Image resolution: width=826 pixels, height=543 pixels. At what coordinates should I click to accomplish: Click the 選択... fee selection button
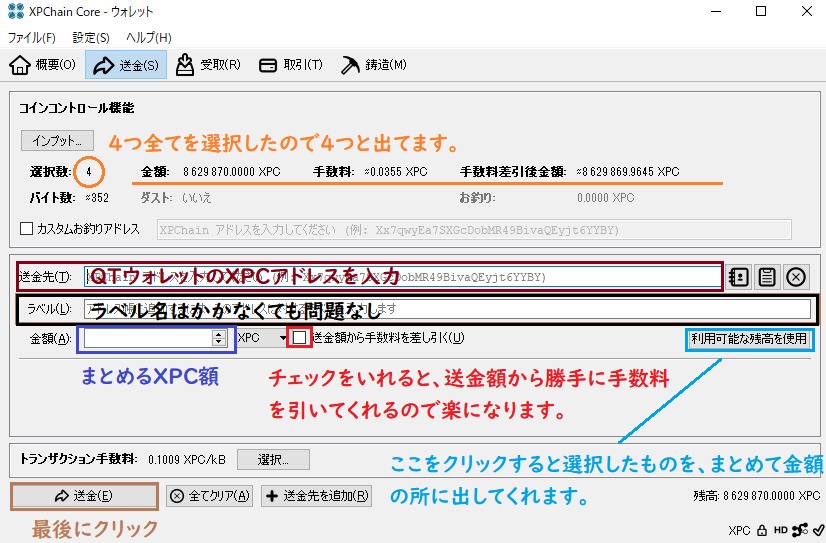click(x=273, y=459)
